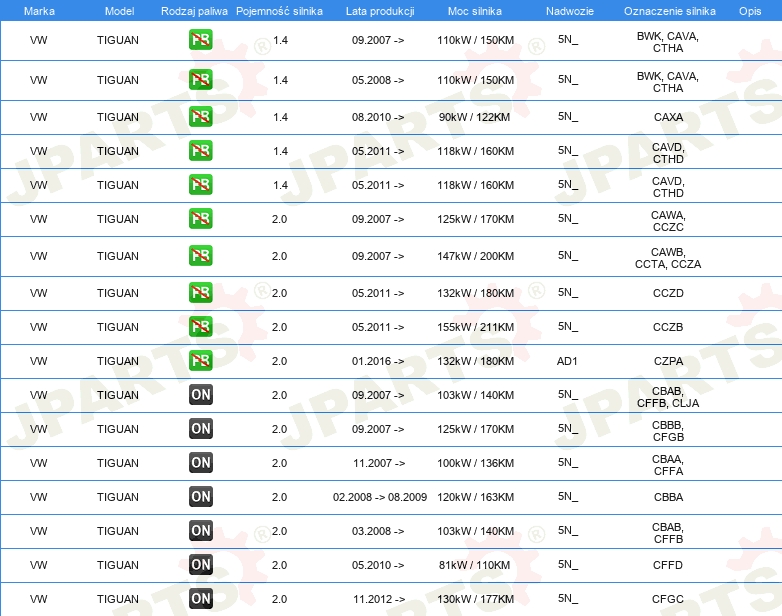Click the Model column header

pos(119,11)
